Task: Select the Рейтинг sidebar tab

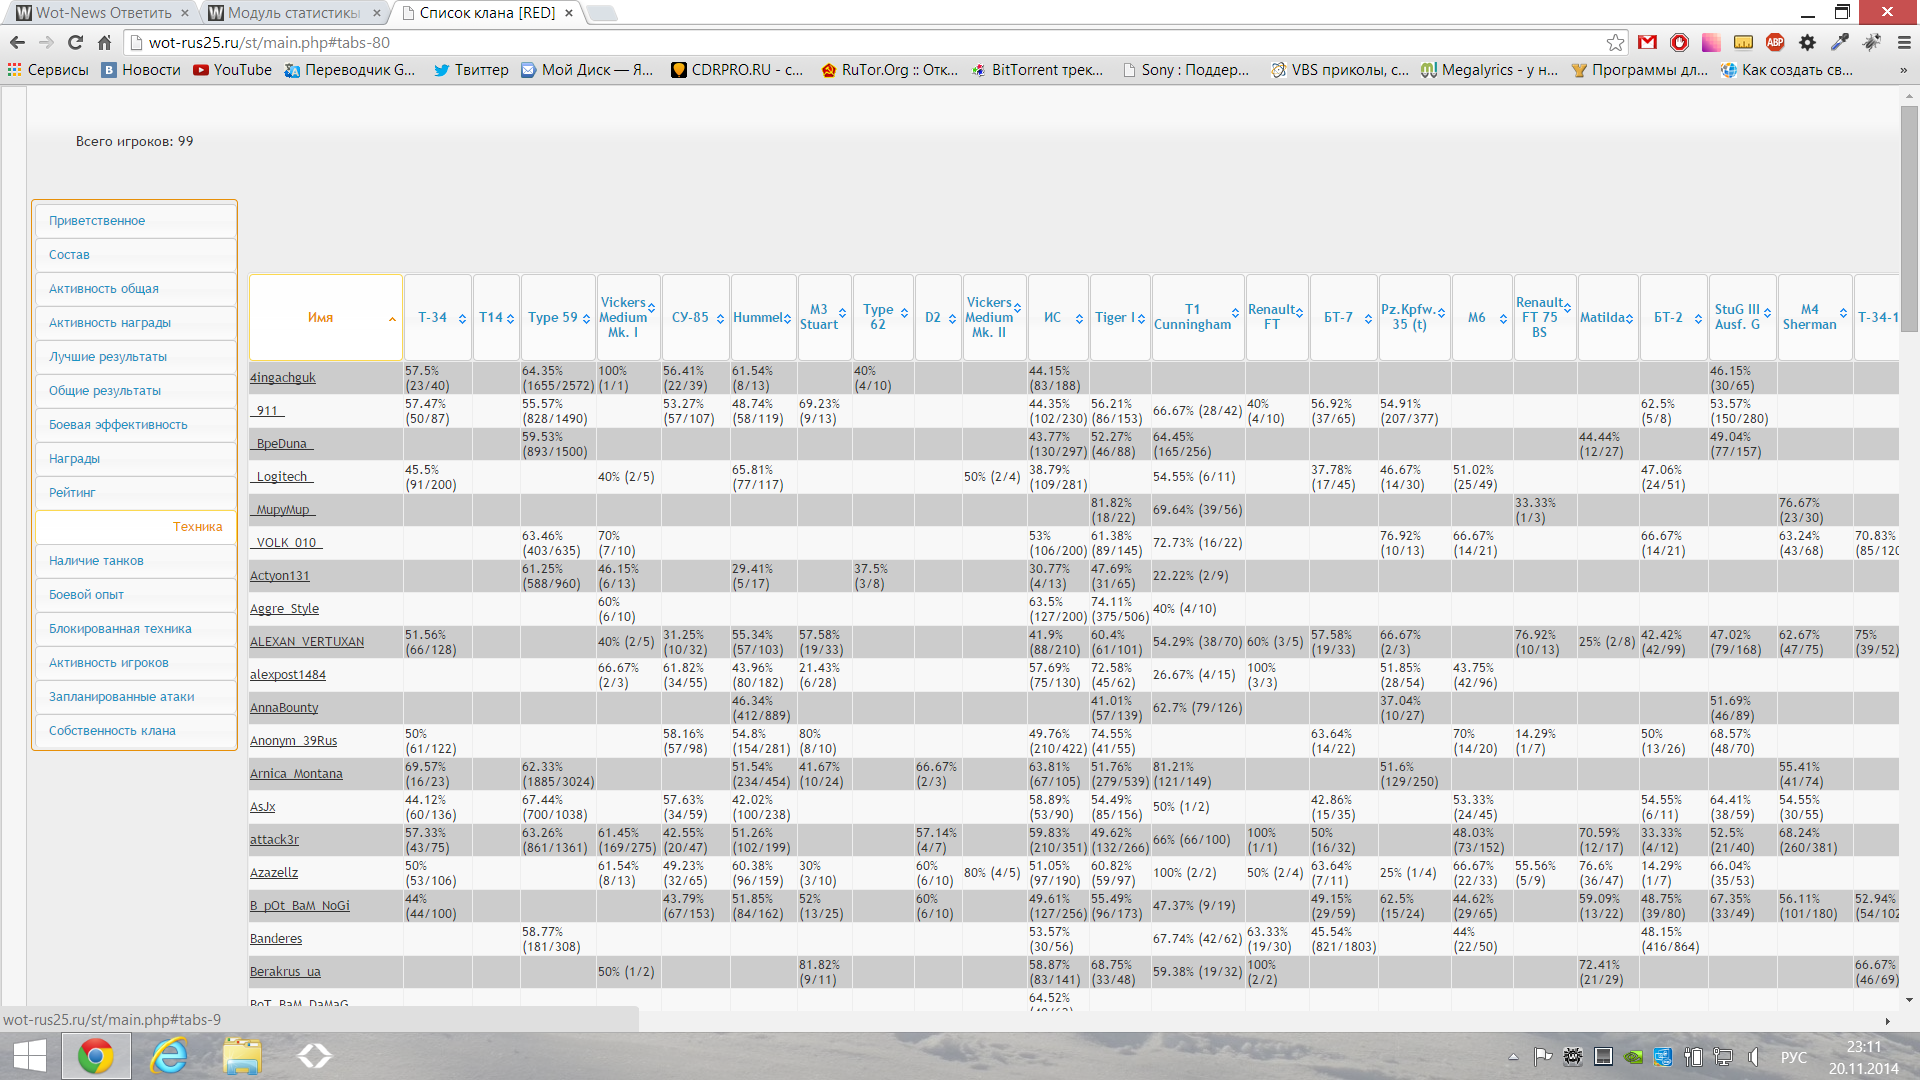Action: click(x=135, y=493)
